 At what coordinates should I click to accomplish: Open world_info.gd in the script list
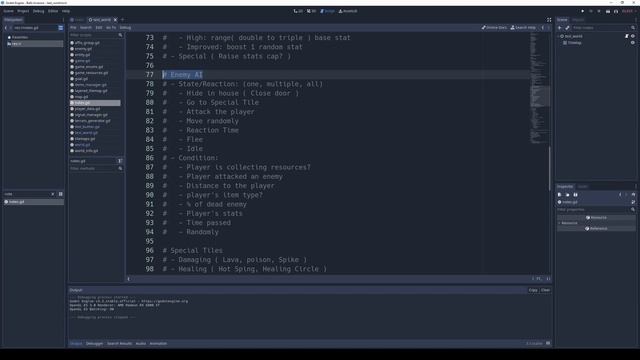click(x=87, y=151)
